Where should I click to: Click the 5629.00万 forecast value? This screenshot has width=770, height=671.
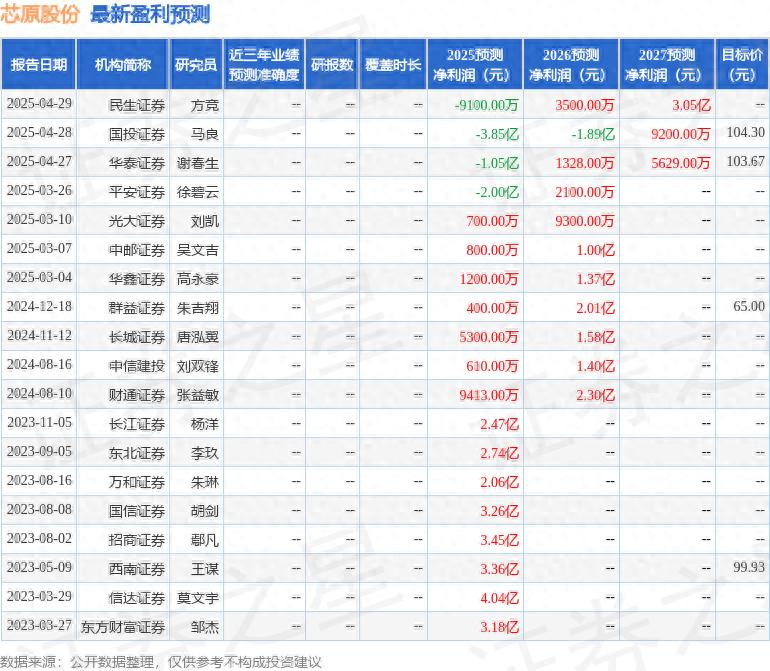click(681, 163)
